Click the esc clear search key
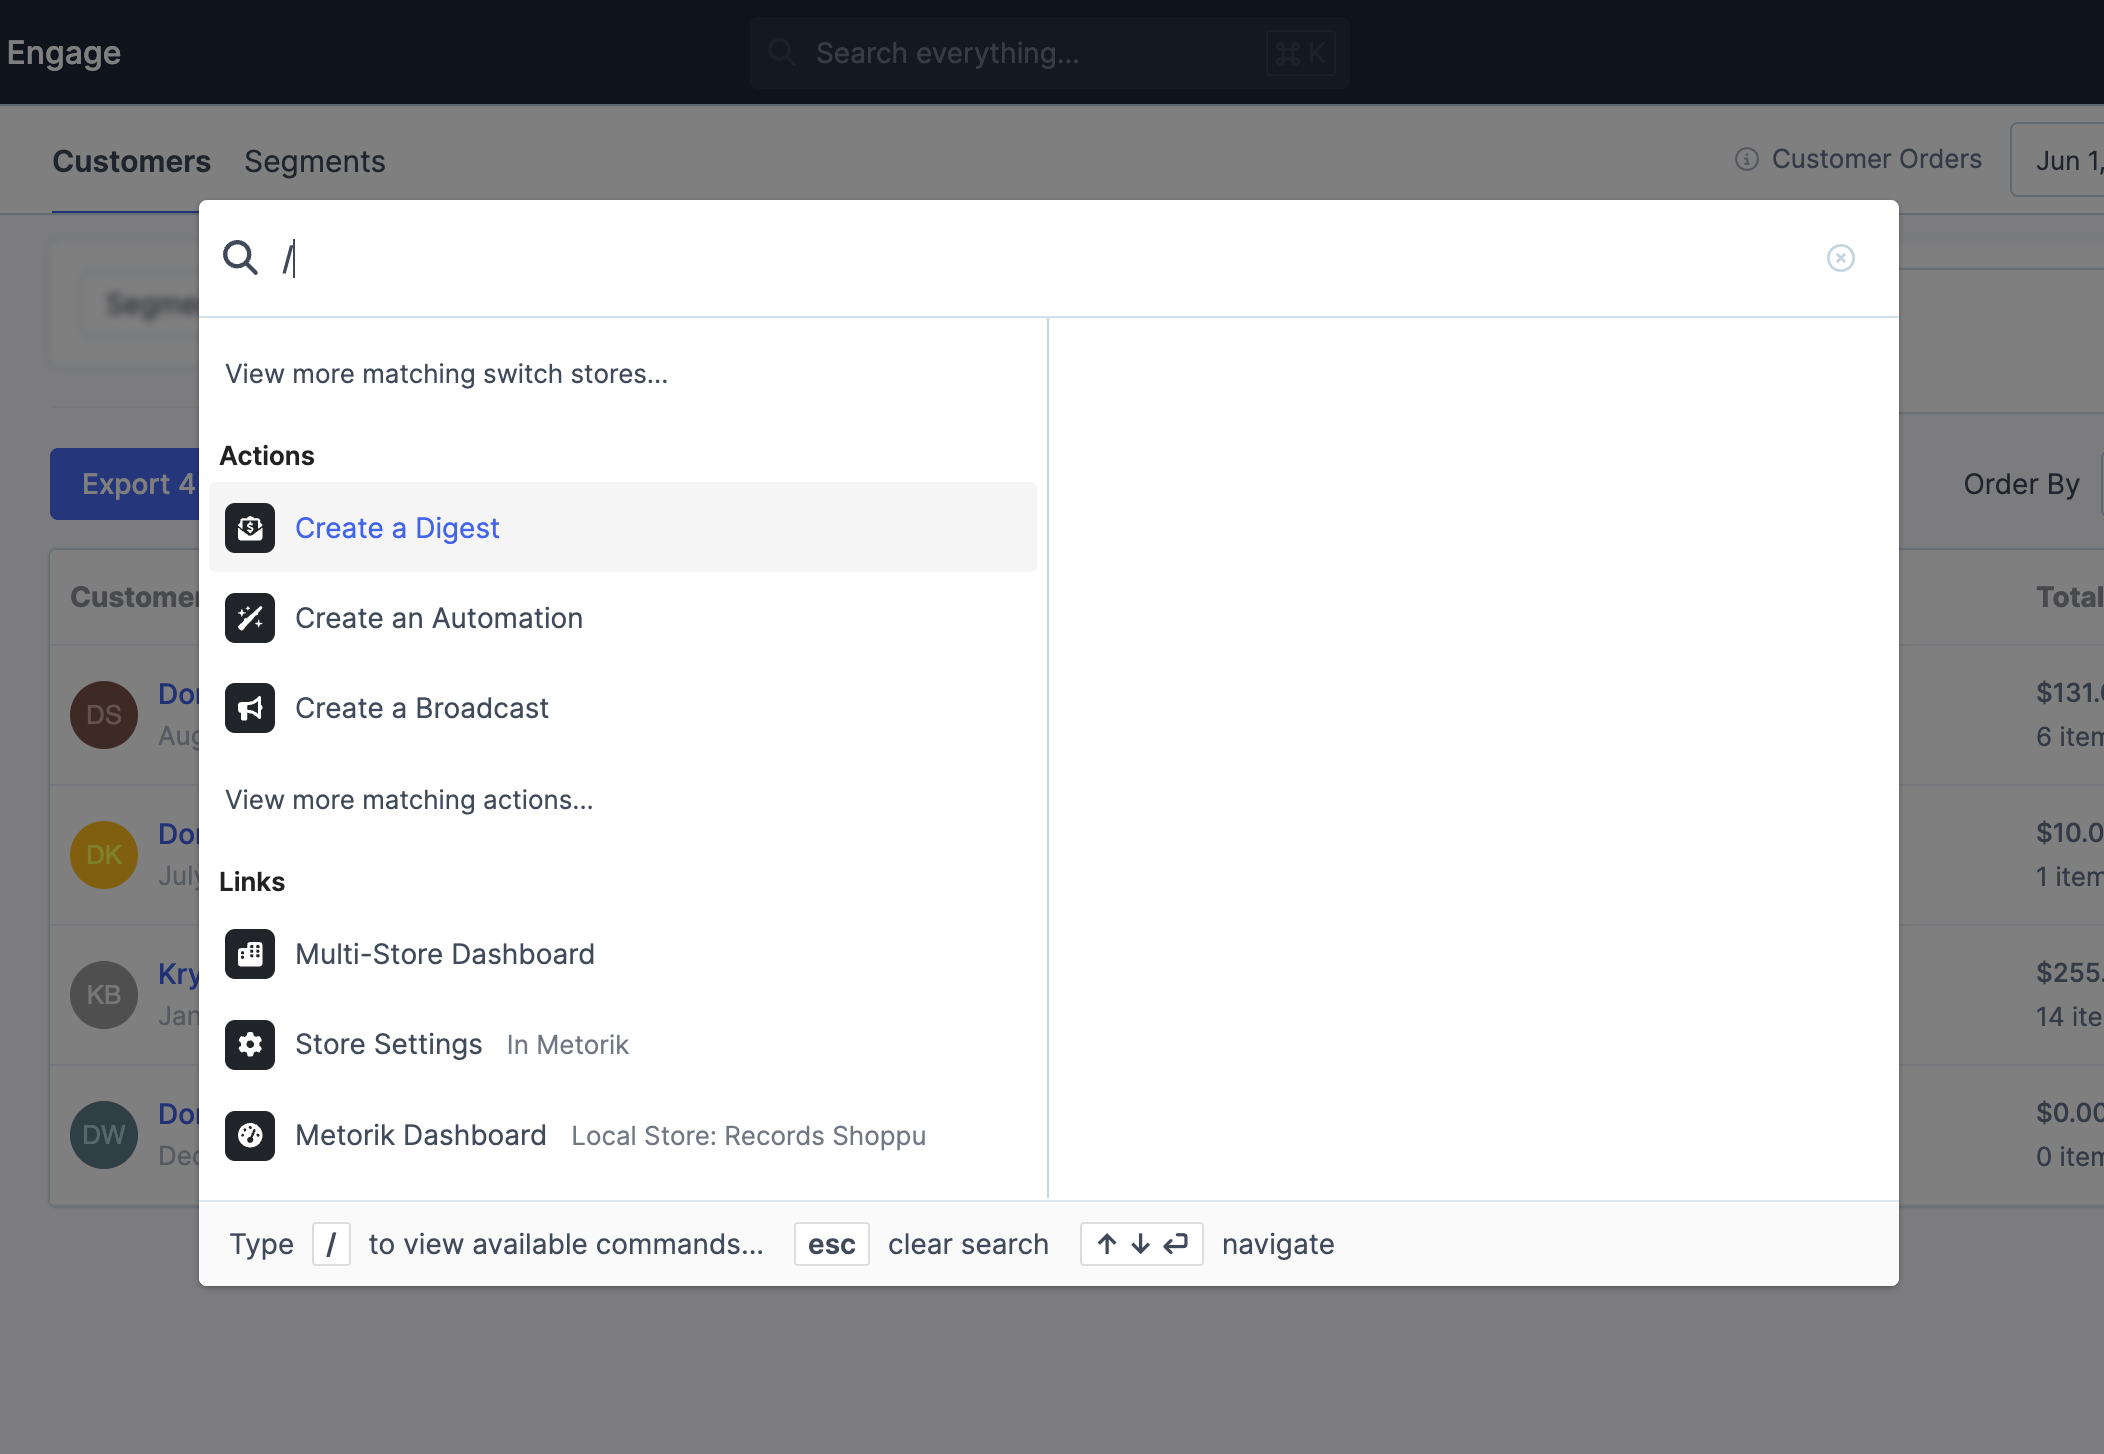This screenshot has width=2104, height=1454. point(831,1244)
